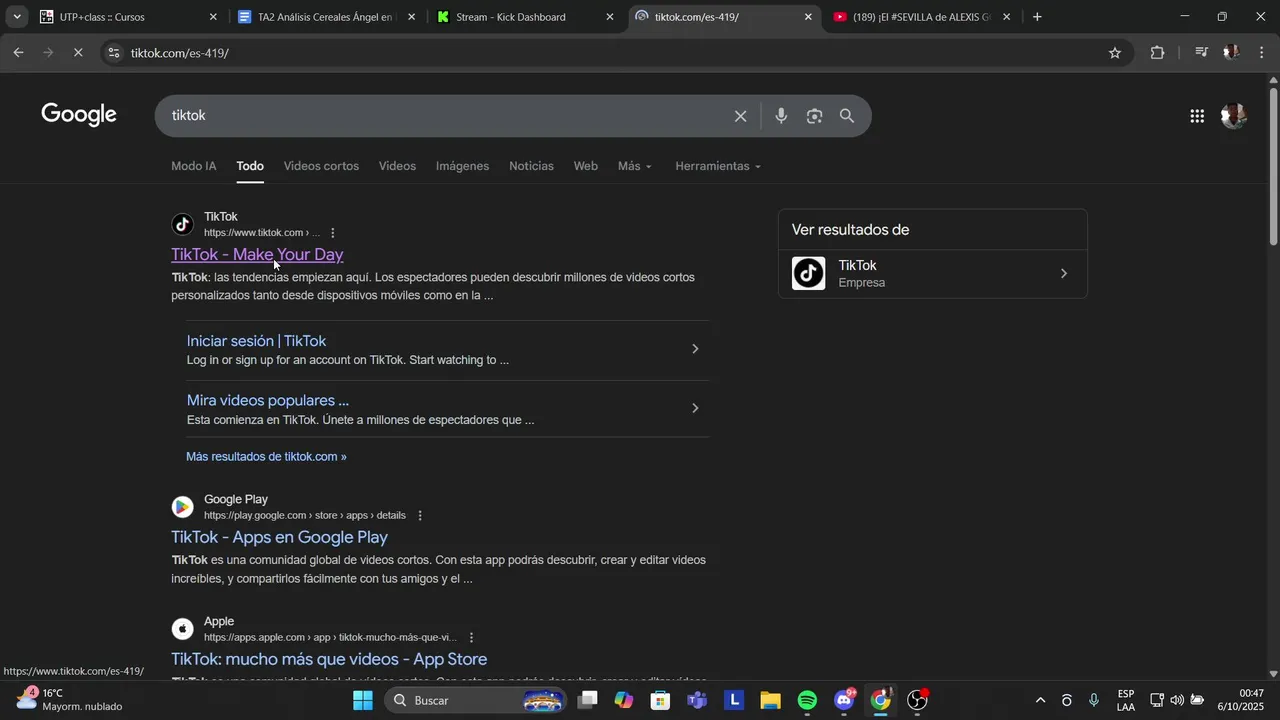
Task: Open Microsoft Teams from the taskbar
Action: [x=697, y=700]
